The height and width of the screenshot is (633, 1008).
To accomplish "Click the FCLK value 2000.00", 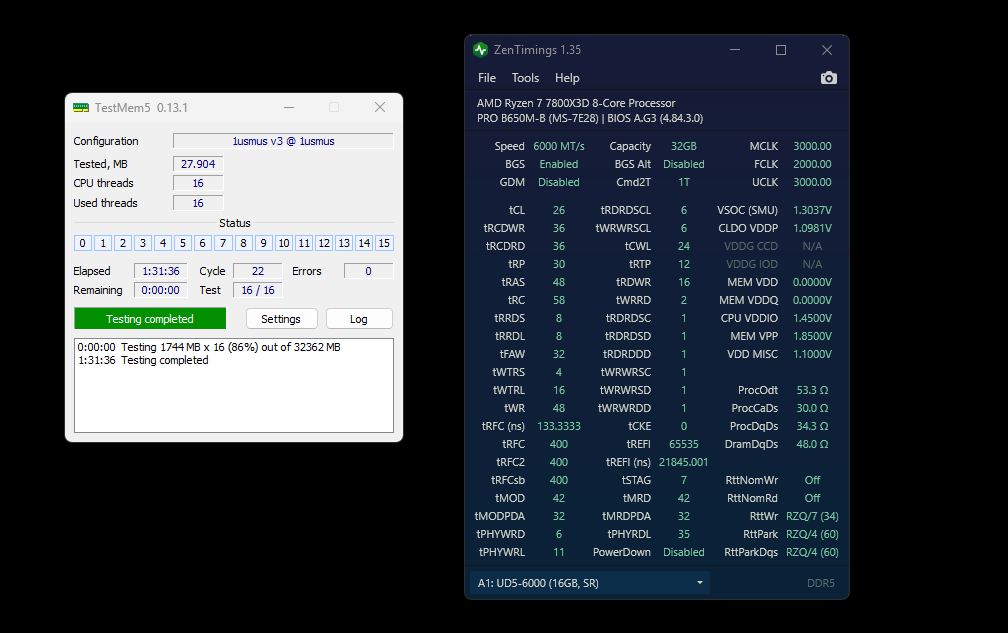I will [x=812, y=164].
